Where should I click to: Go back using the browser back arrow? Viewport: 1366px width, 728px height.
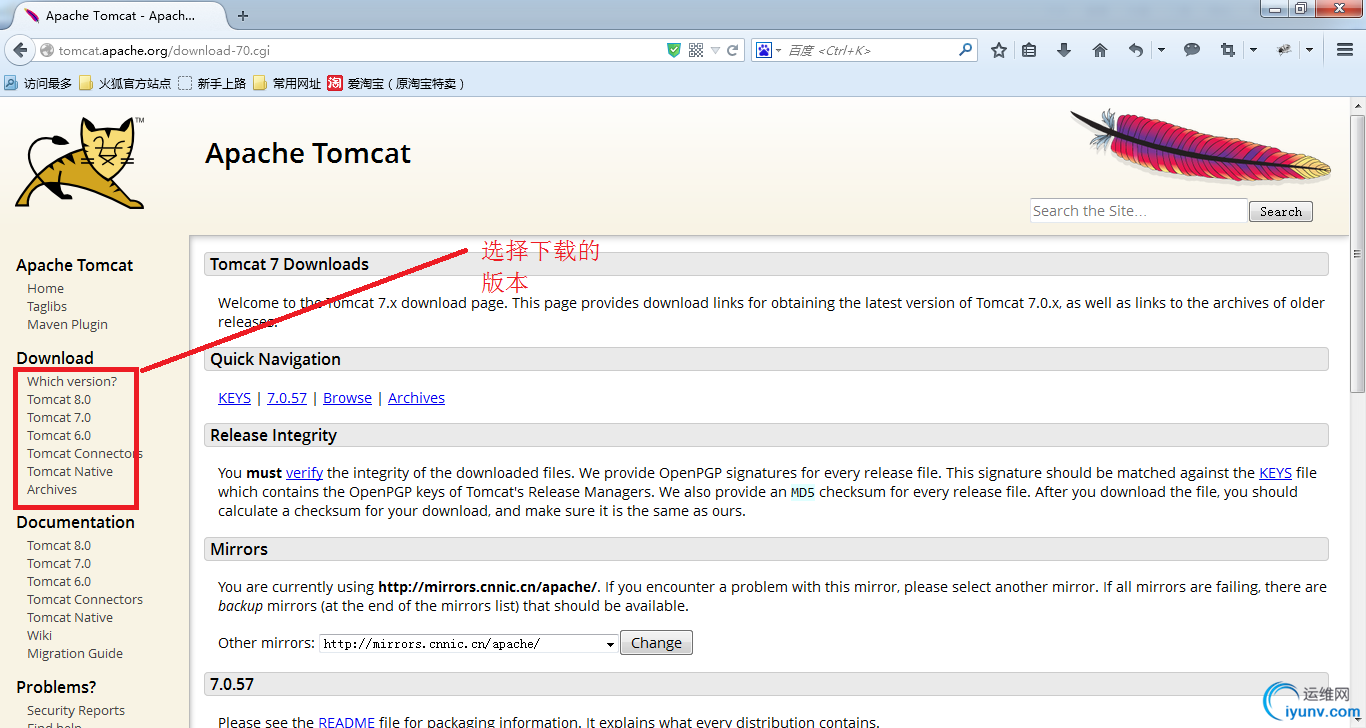(18, 50)
